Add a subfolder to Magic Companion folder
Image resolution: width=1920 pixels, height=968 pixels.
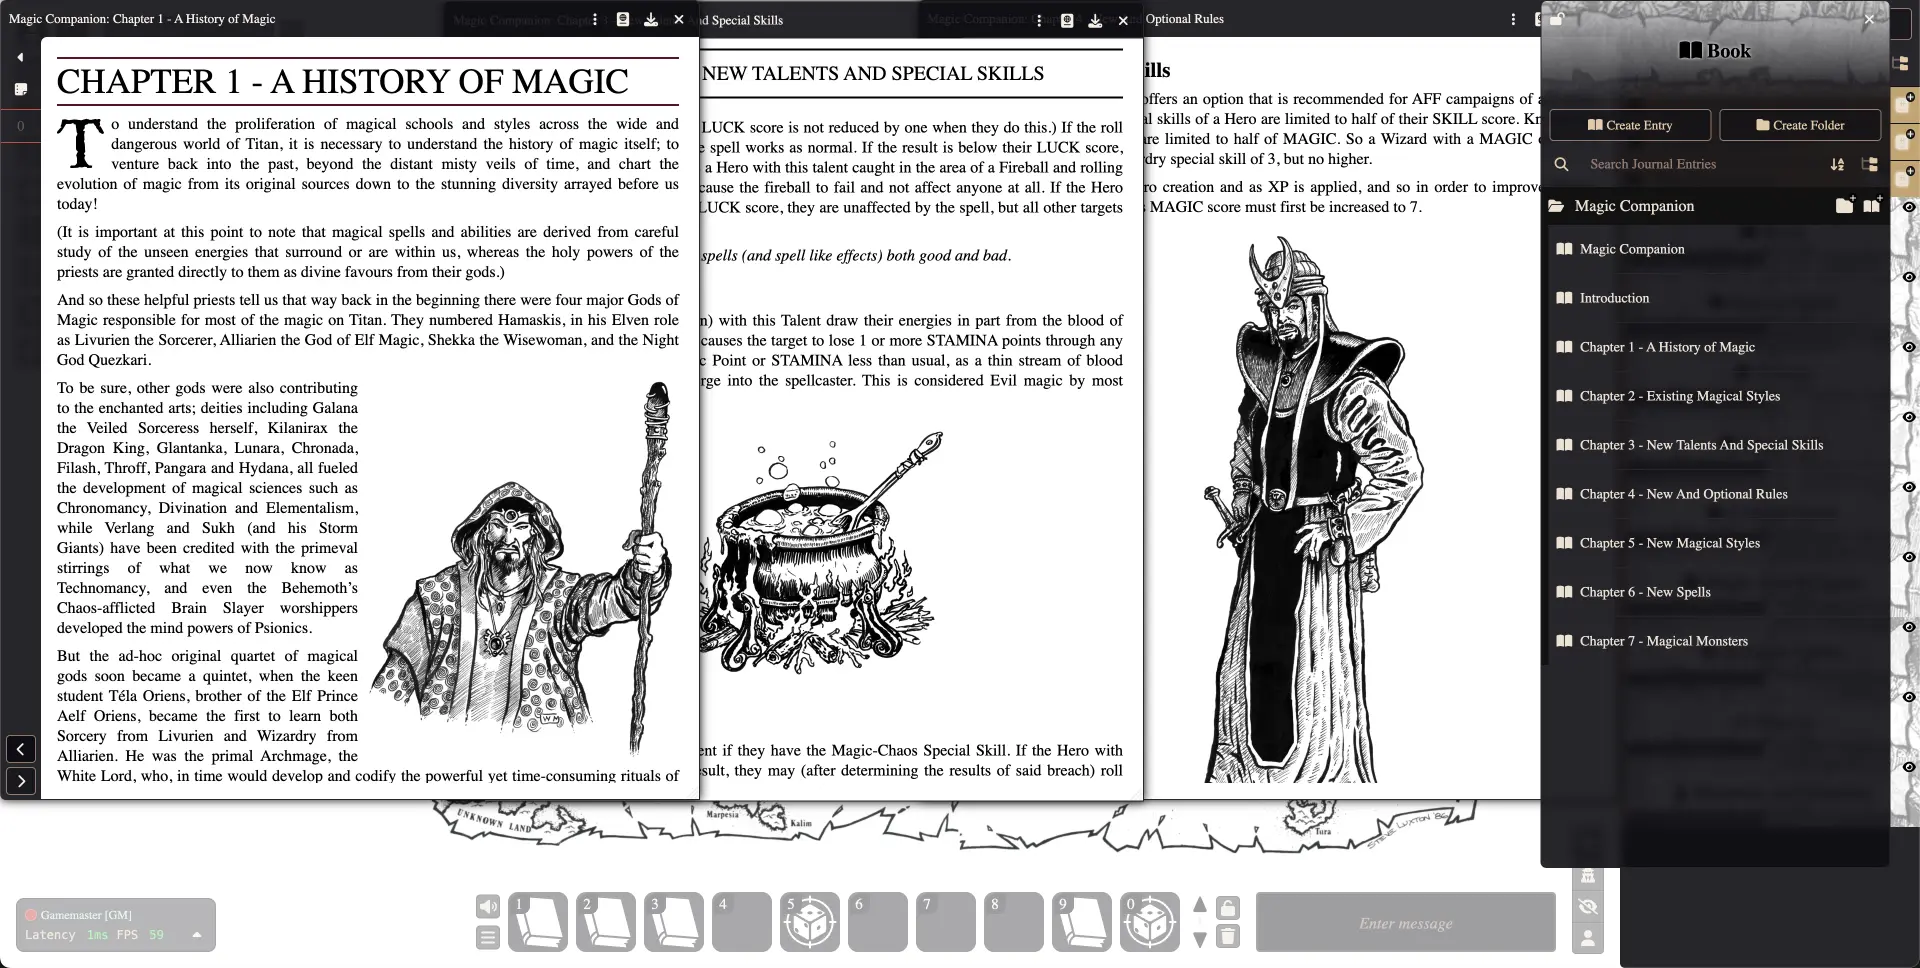1845,205
